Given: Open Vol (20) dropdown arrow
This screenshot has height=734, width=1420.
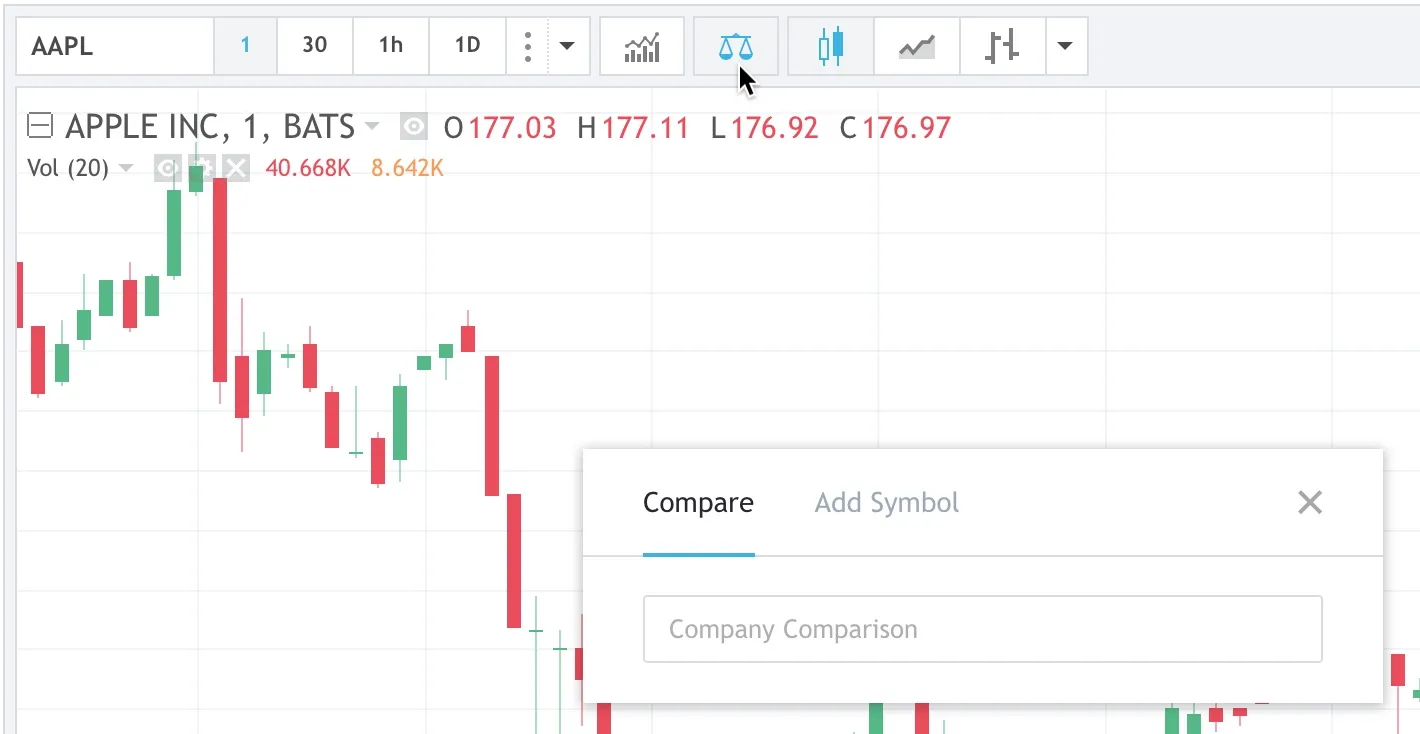Looking at the screenshot, I should point(125,168).
